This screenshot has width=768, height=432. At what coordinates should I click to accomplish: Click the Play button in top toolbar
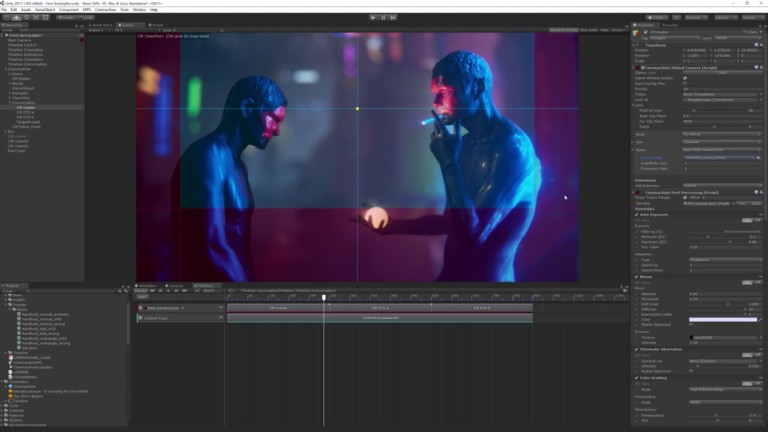click(373, 17)
